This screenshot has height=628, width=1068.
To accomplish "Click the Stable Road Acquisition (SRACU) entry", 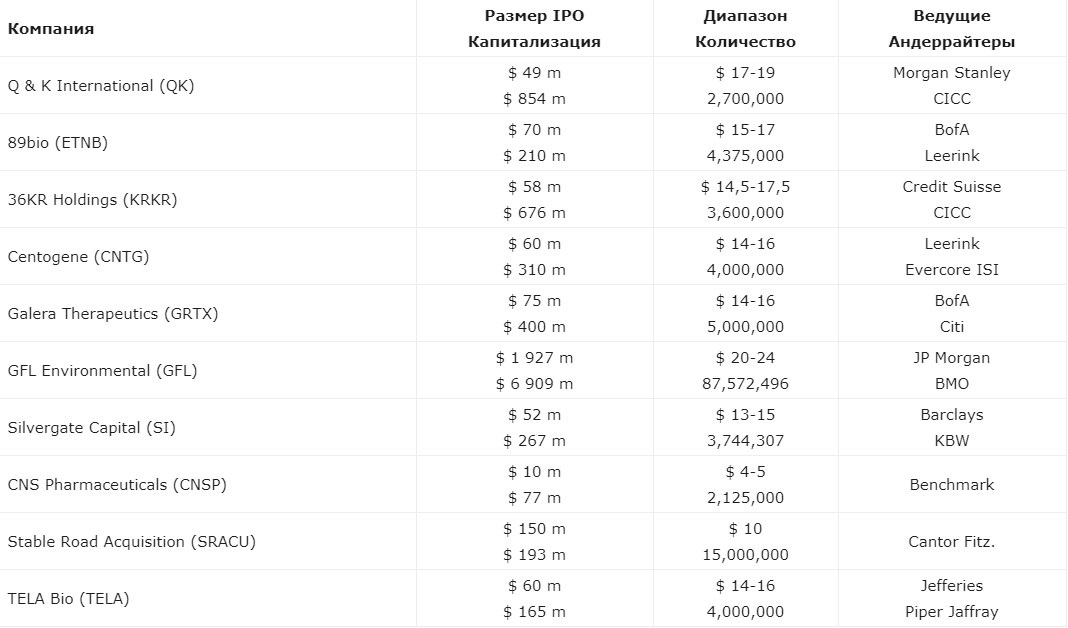I will 132,542.
